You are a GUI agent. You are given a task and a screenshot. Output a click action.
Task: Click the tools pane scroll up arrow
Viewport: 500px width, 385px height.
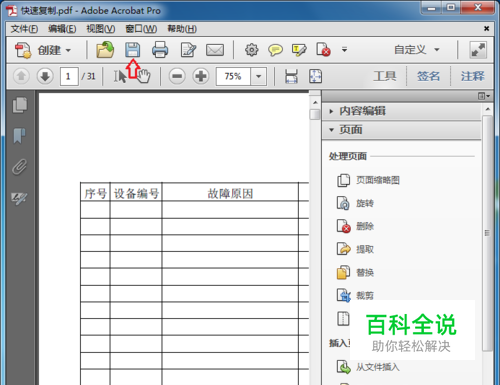pos(487,109)
